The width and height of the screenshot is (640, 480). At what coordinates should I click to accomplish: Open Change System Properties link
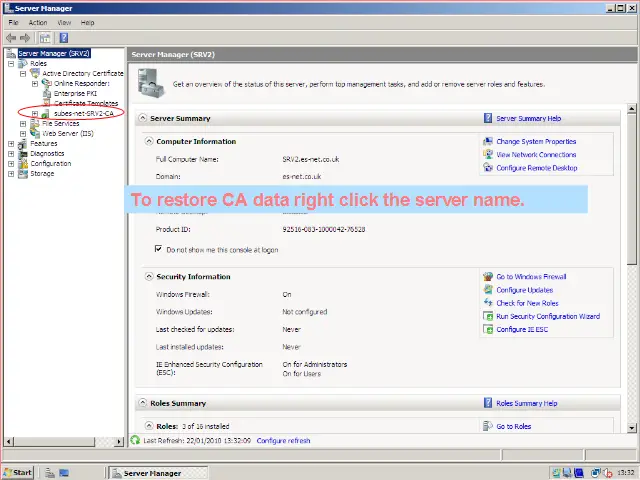tap(536, 142)
